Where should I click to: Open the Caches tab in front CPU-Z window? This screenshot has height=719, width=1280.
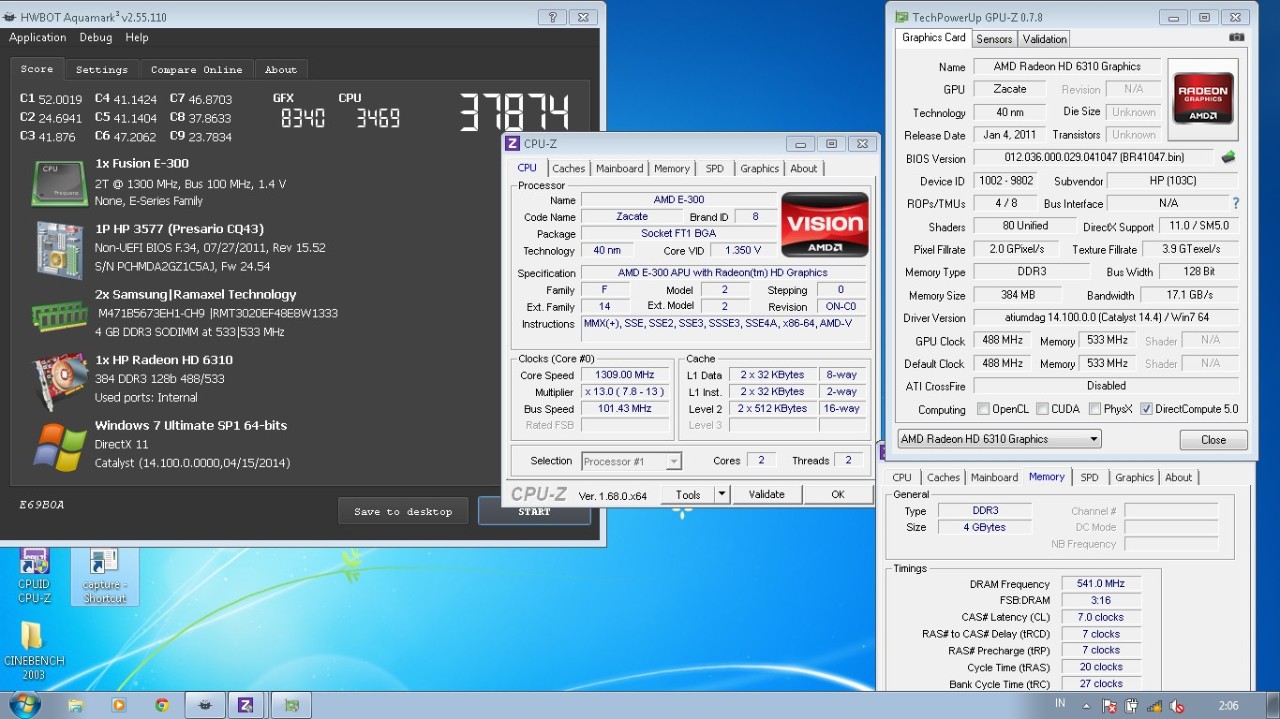pos(569,168)
